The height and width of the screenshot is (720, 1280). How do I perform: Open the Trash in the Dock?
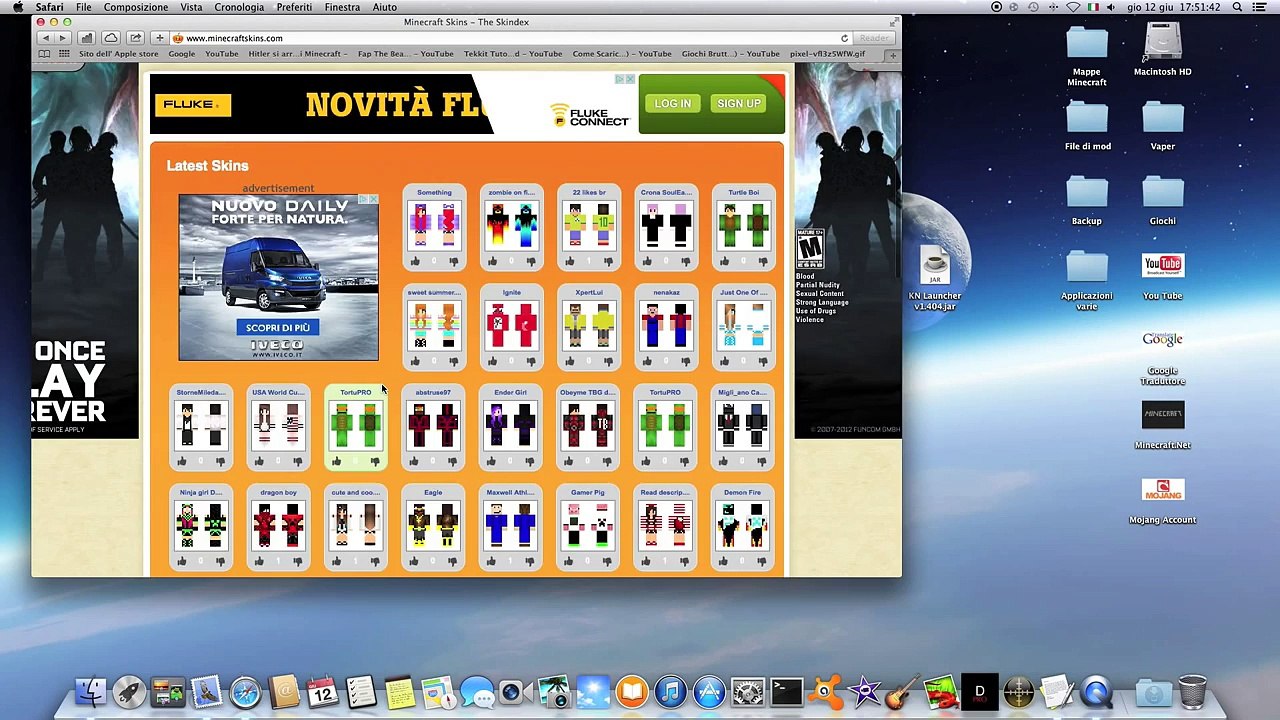1191,691
